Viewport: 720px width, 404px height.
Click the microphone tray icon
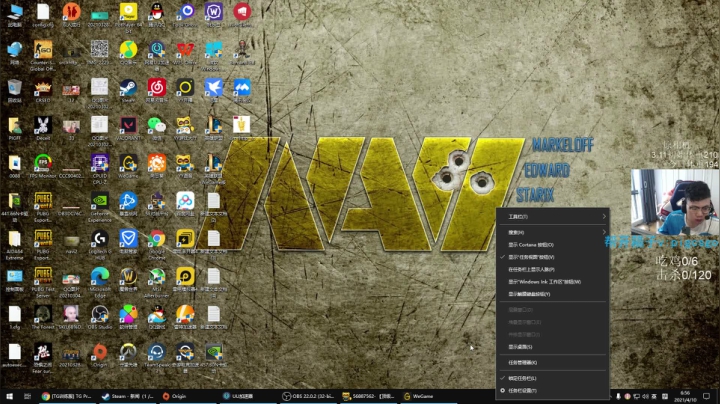click(618, 396)
